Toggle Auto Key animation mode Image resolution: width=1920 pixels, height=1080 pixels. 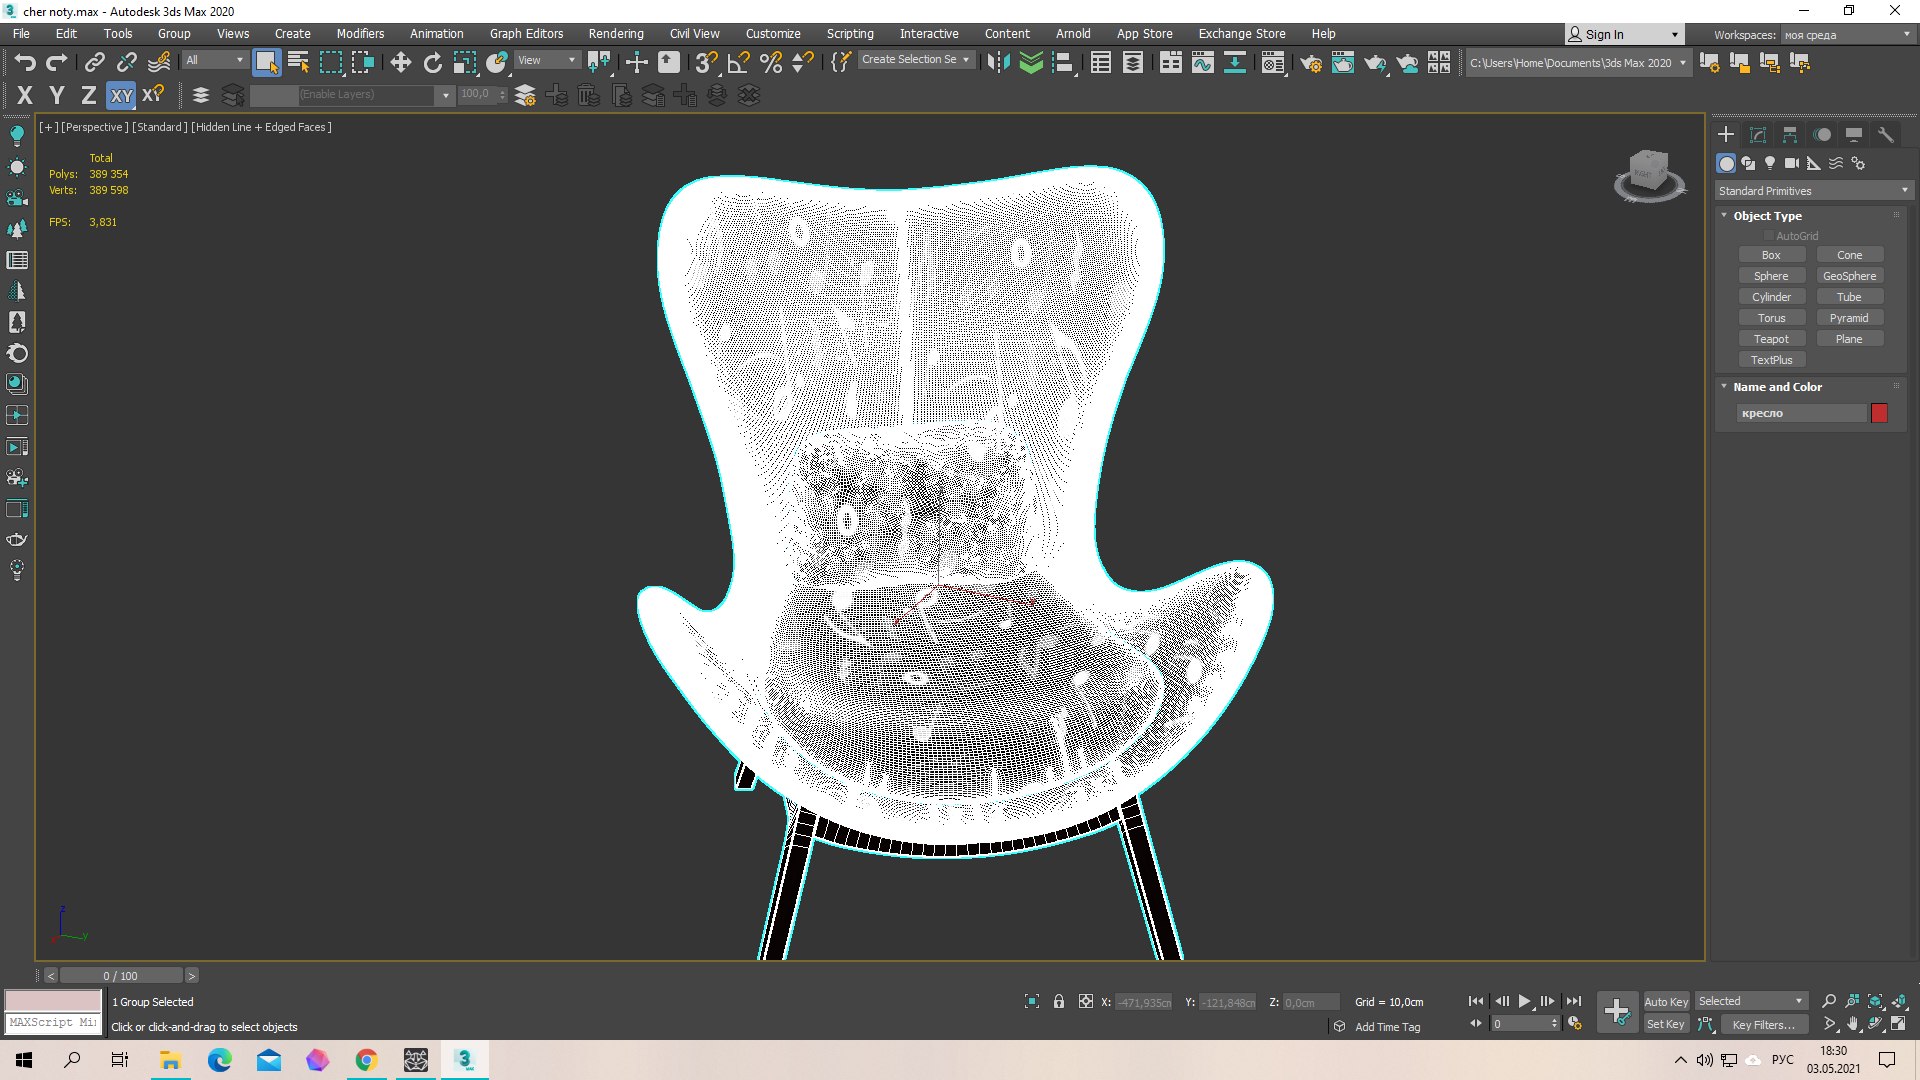(1666, 1002)
